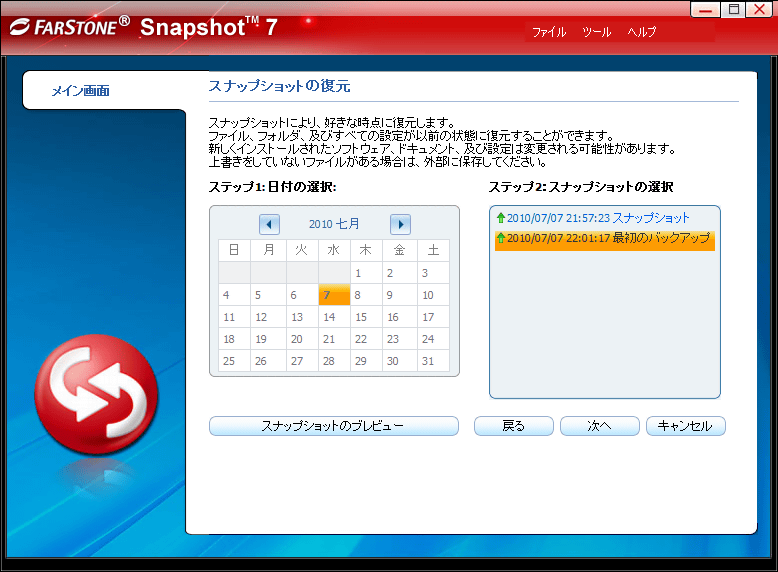The width and height of the screenshot is (778, 572).
Task: Select the 2010/07/07 21:57:23 スナップショット entry
Action: (x=604, y=218)
